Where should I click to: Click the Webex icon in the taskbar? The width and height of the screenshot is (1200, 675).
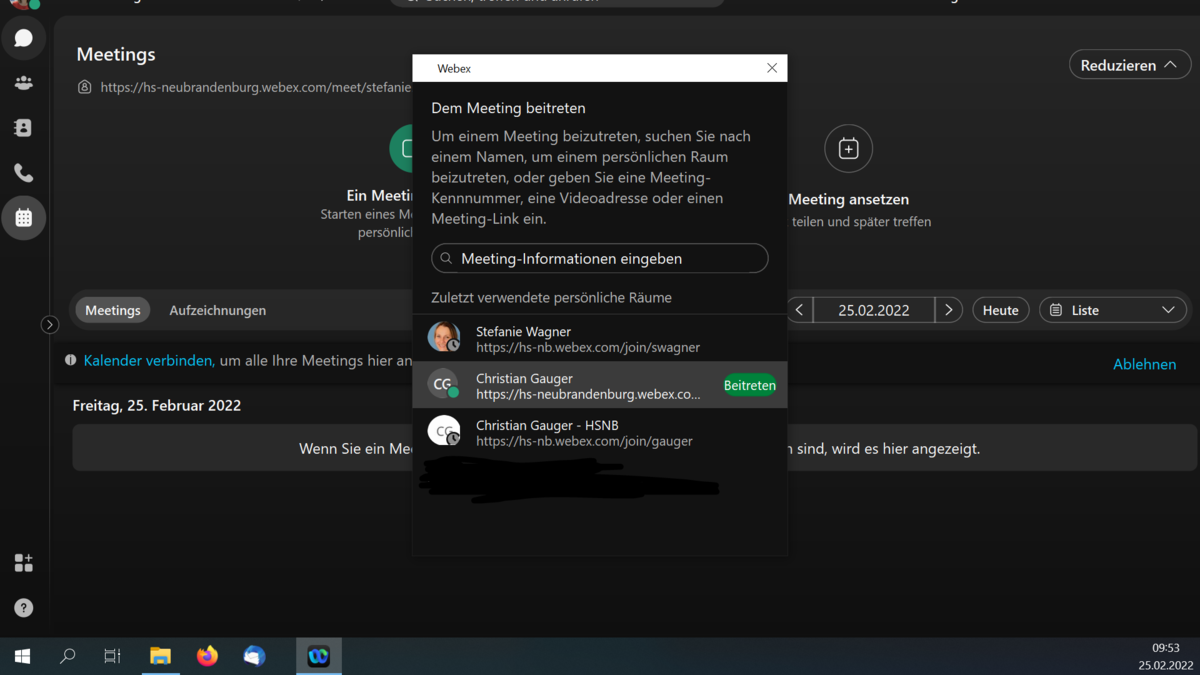point(319,656)
